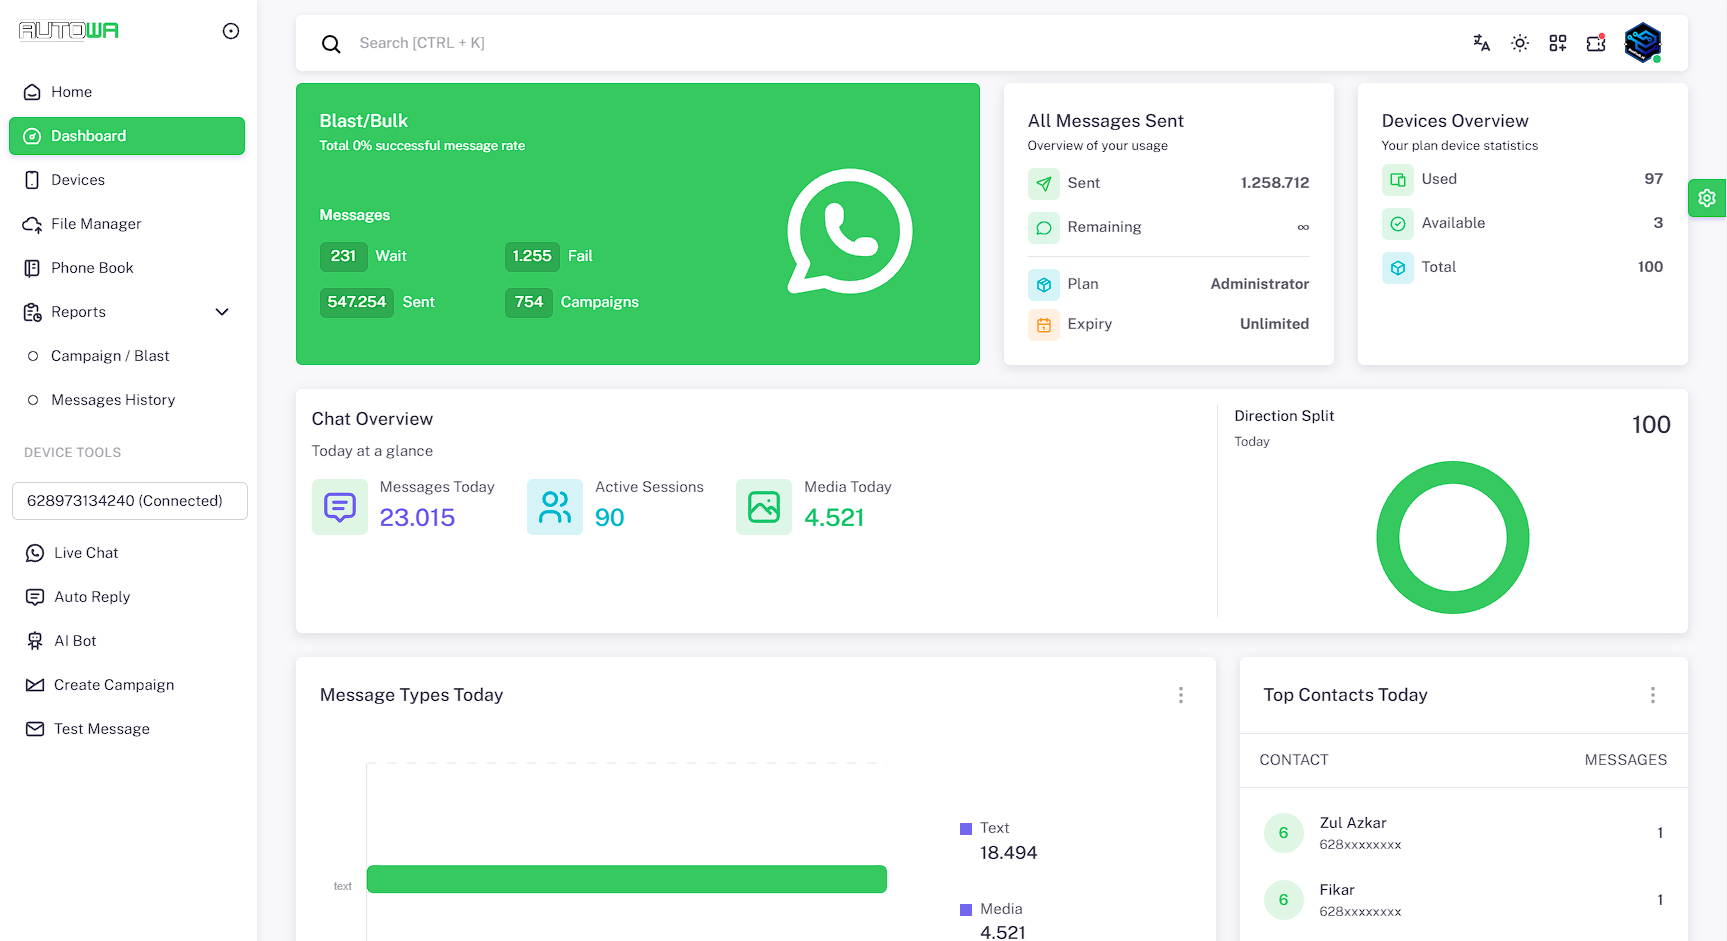Screen dimensions: 1727x941
Task: Open Message Types Today options menu
Action: point(1181,695)
